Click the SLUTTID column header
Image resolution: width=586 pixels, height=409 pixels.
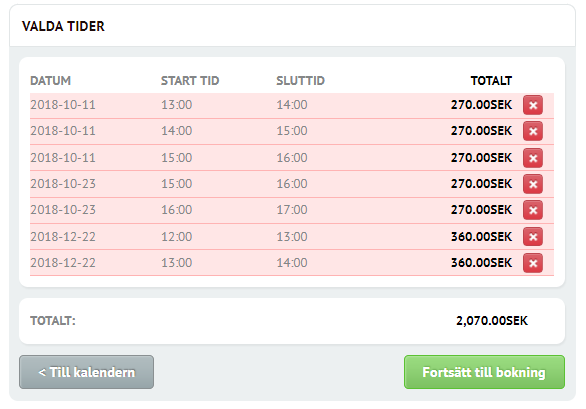pyautogui.click(x=300, y=81)
